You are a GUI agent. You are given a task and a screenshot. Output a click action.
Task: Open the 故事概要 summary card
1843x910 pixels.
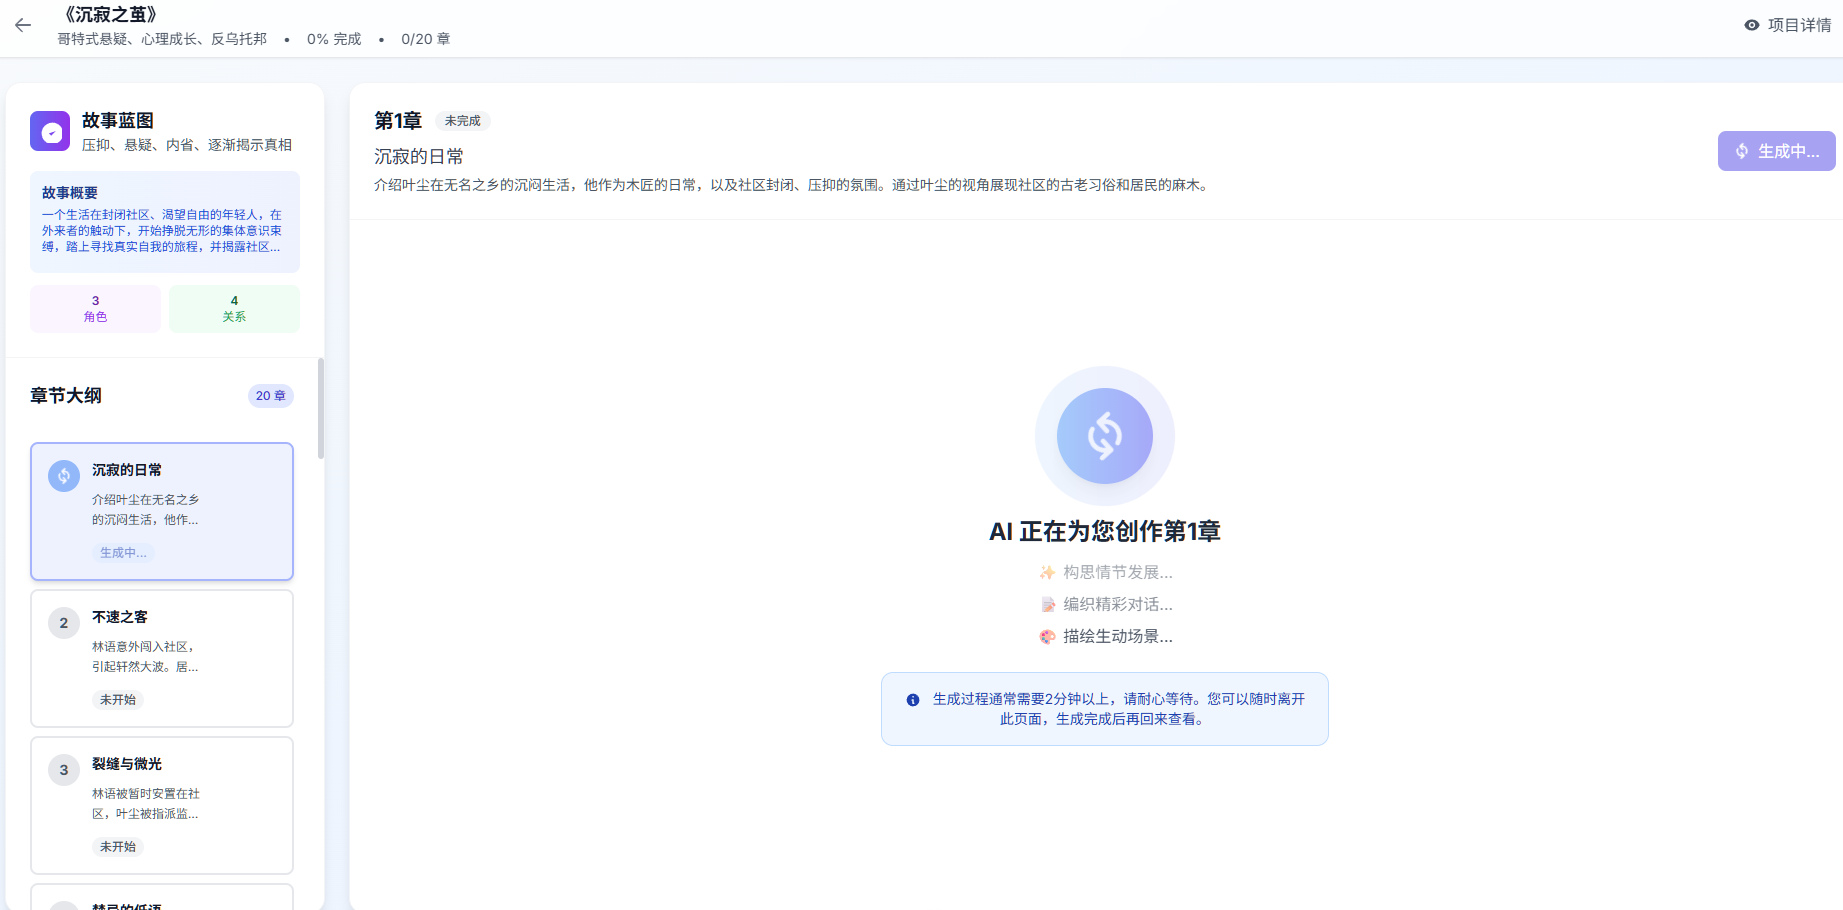[x=165, y=222]
